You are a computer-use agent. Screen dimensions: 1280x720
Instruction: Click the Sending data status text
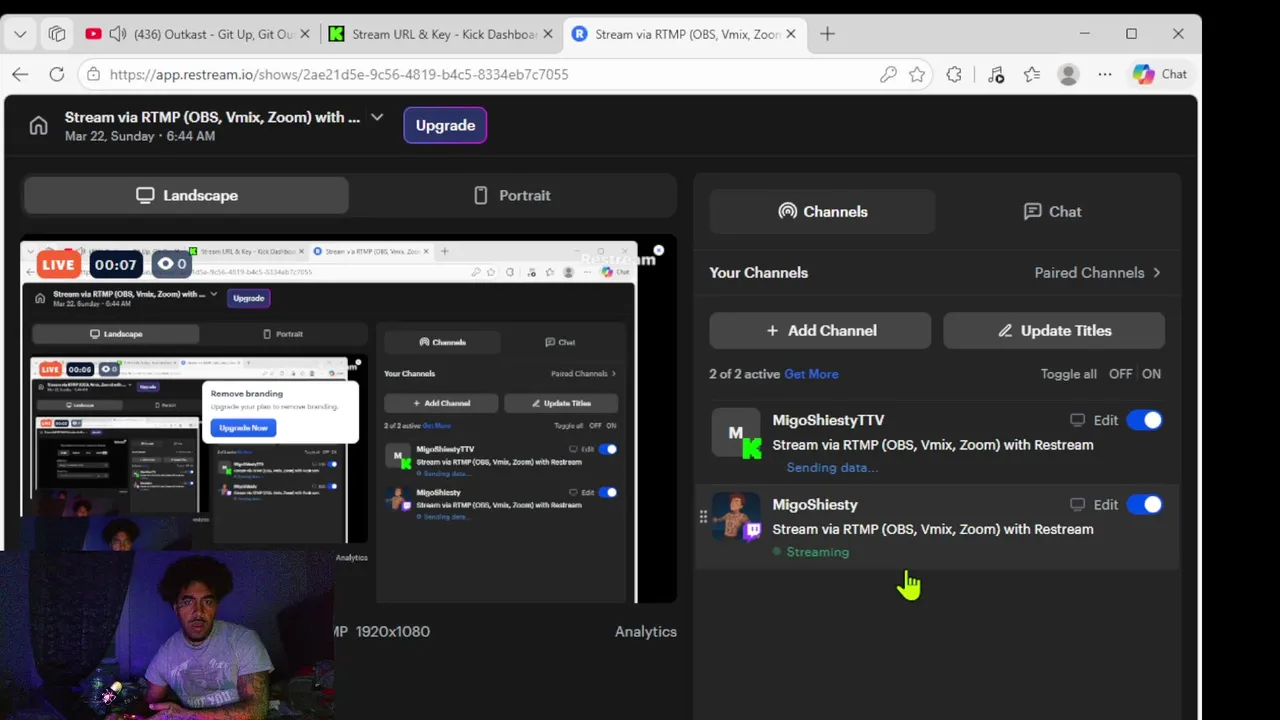832,467
